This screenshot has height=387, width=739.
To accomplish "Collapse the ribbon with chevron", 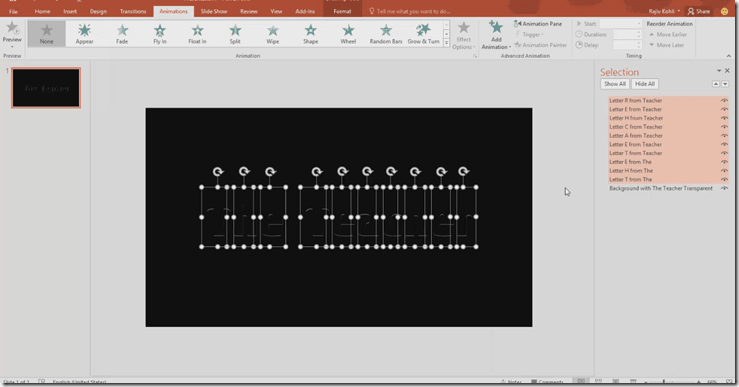I will click(729, 56).
